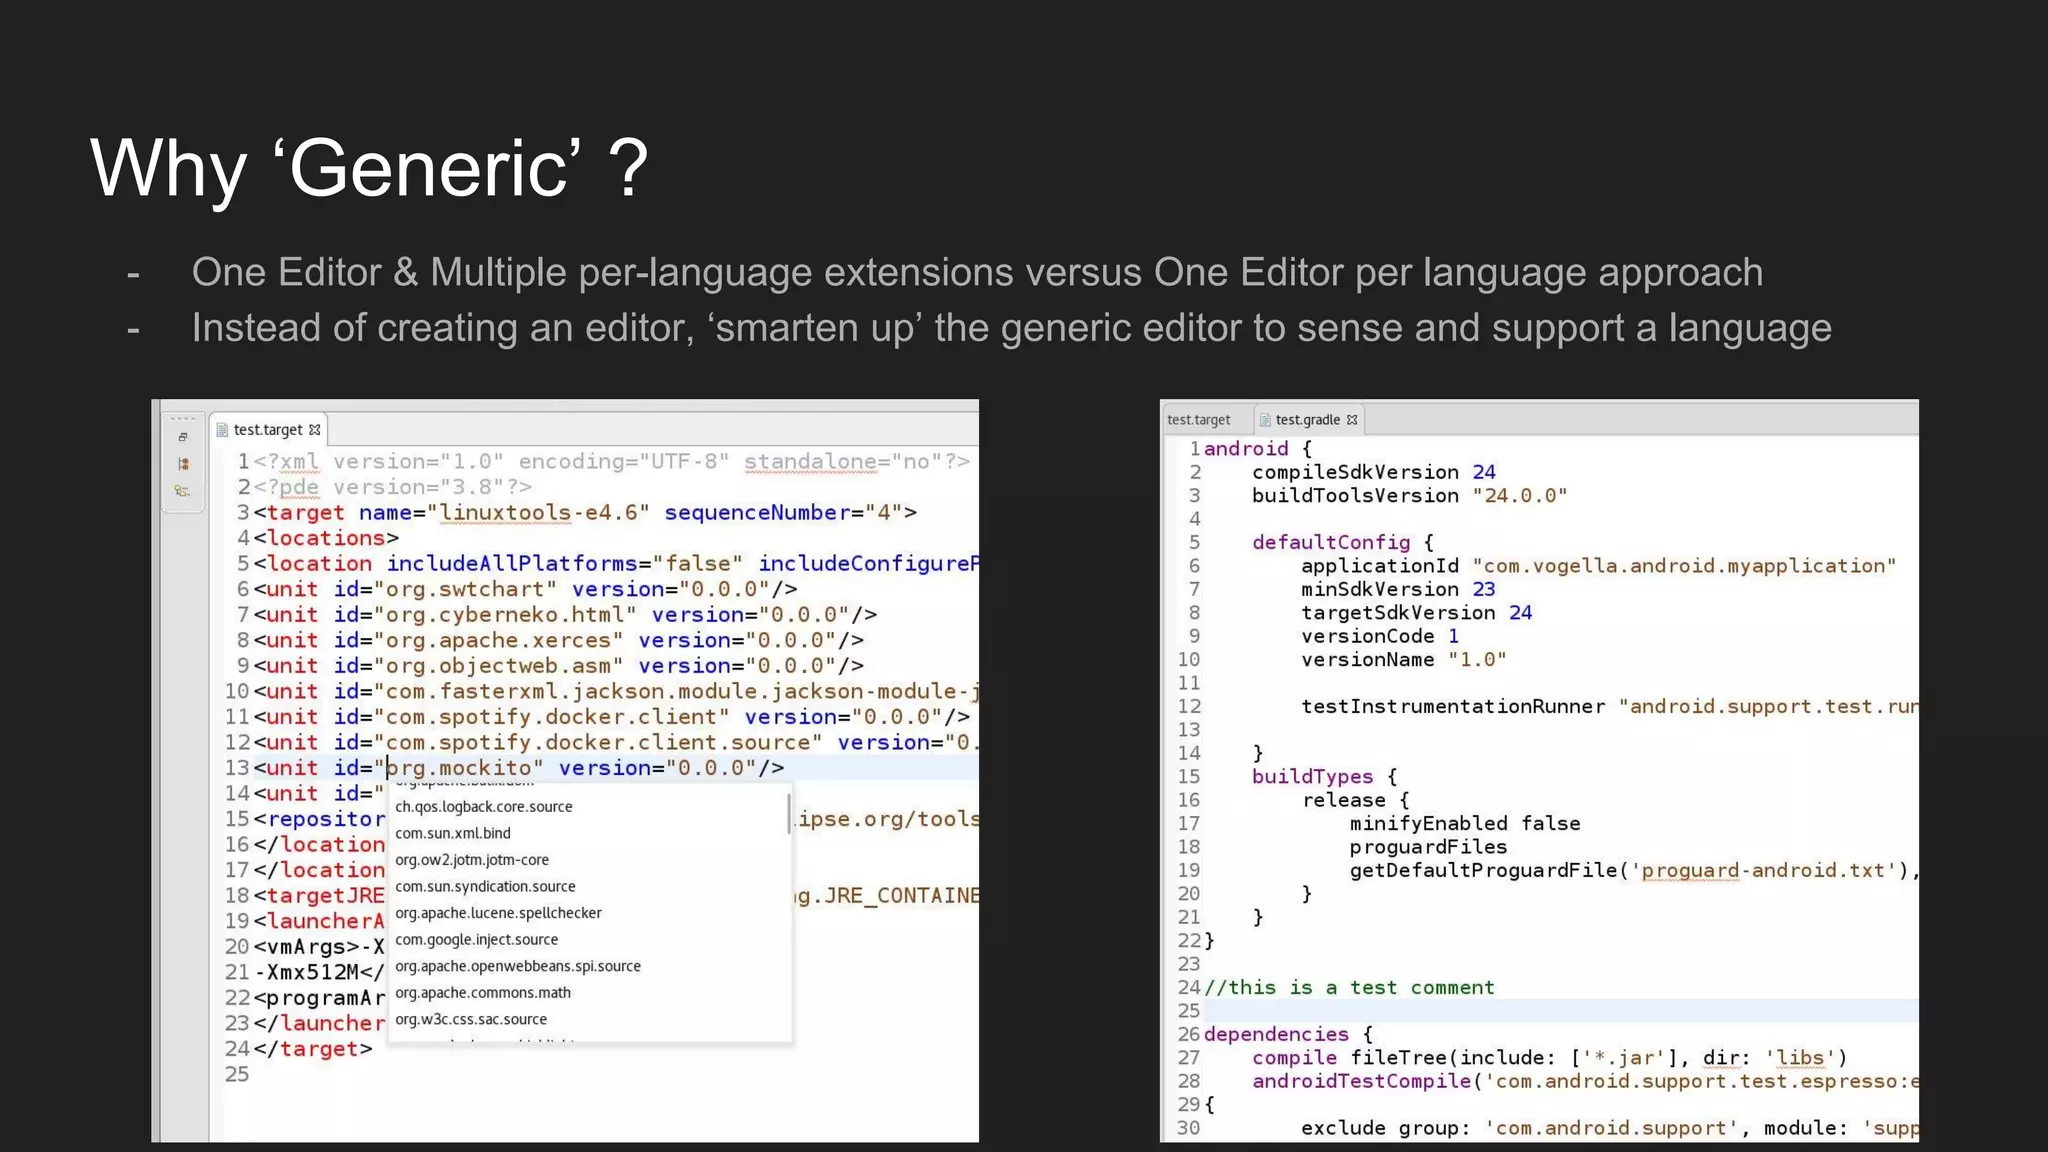Click sequenceNumber attribute on line 3

757,513
